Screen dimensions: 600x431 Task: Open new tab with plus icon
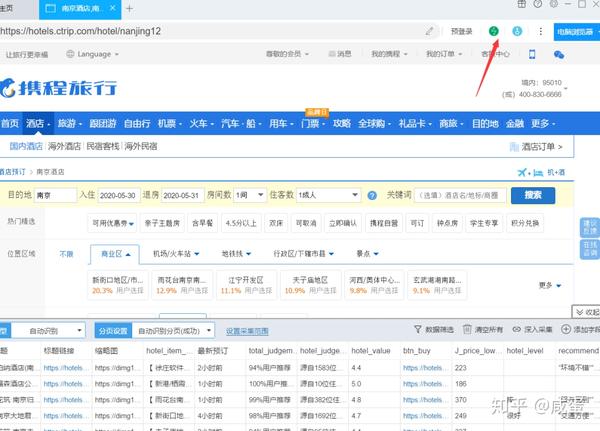129,8
